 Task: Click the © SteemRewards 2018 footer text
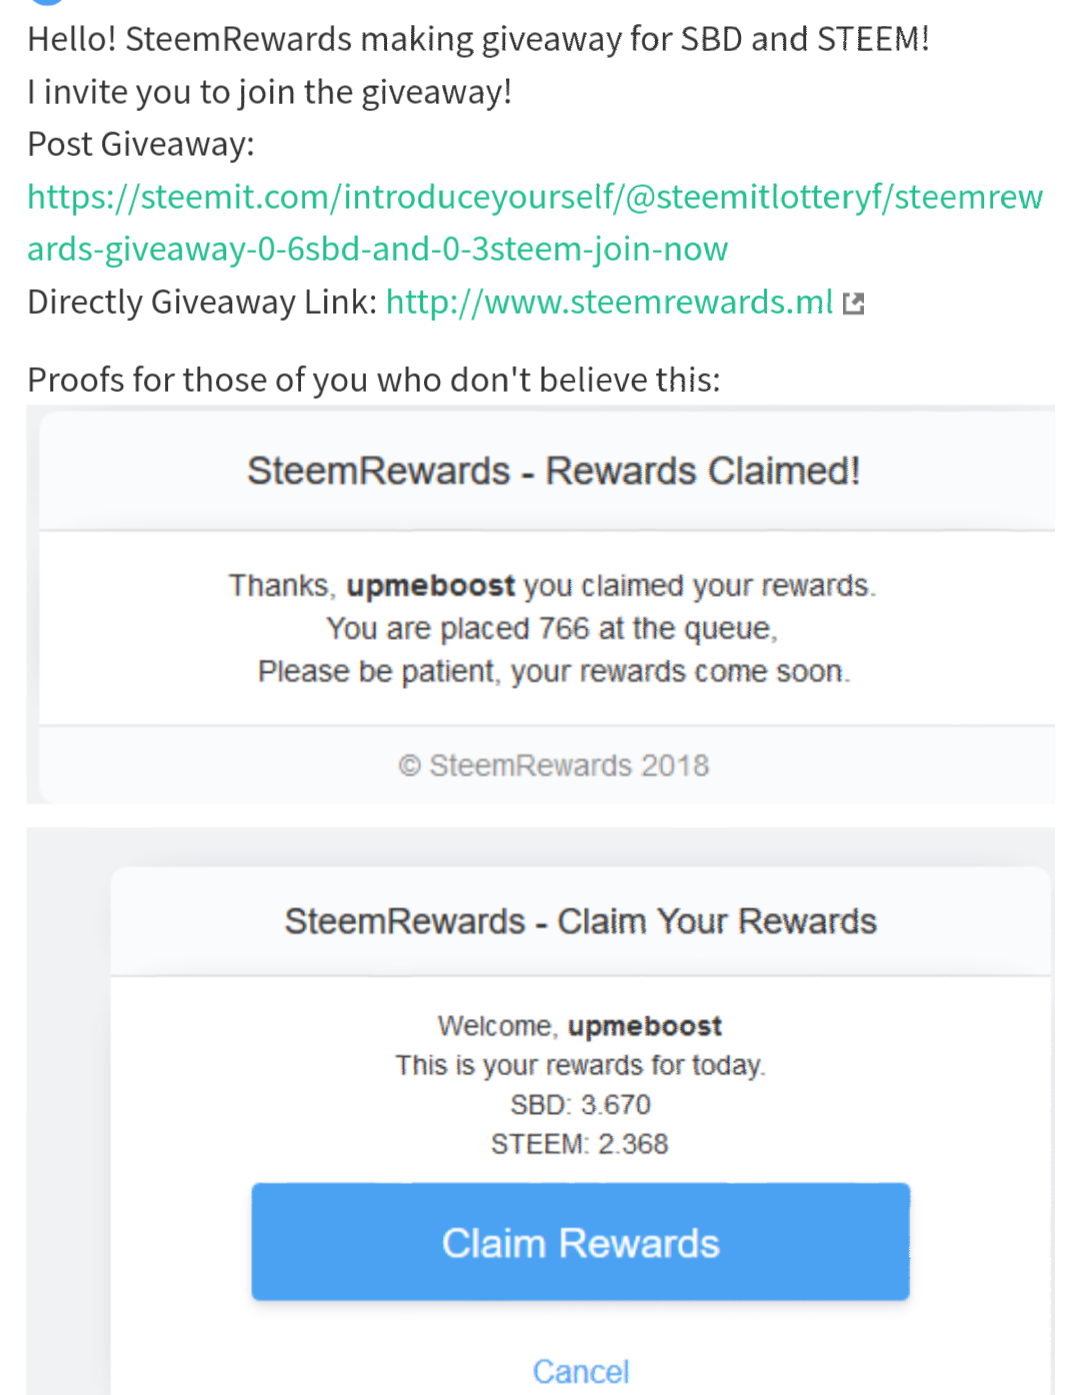tap(553, 766)
